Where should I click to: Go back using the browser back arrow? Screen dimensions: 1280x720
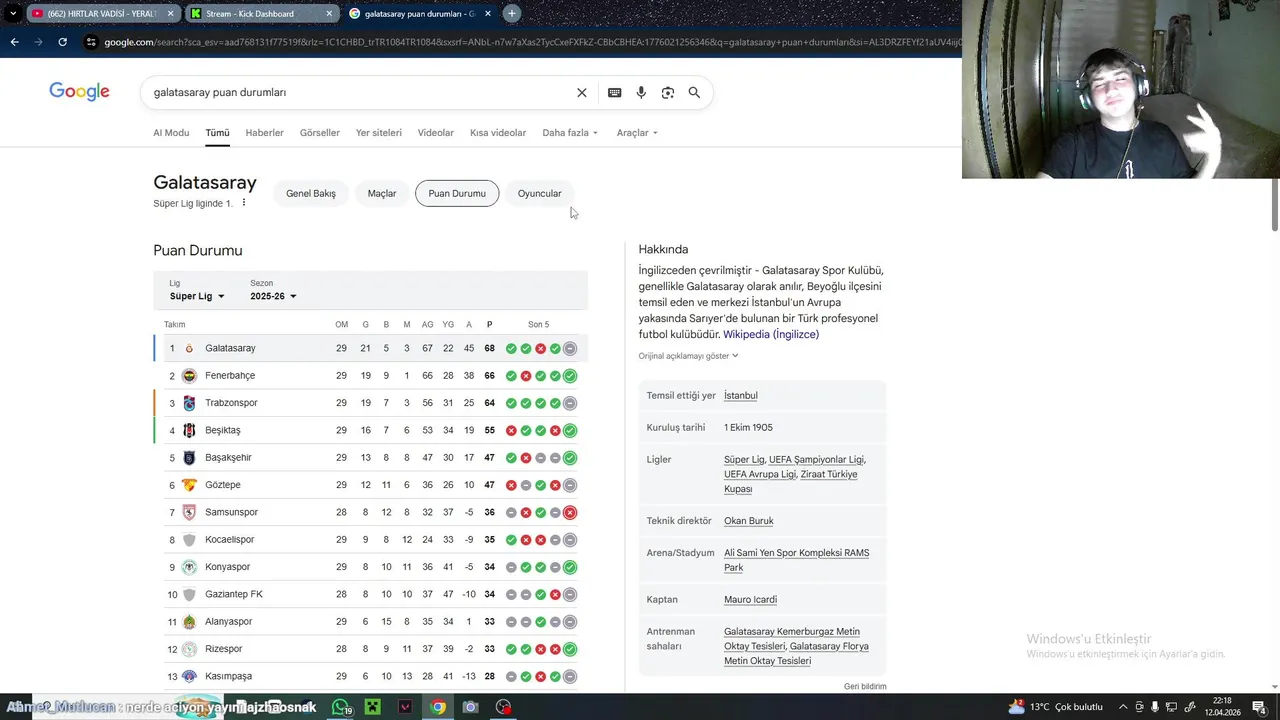point(14,42)
